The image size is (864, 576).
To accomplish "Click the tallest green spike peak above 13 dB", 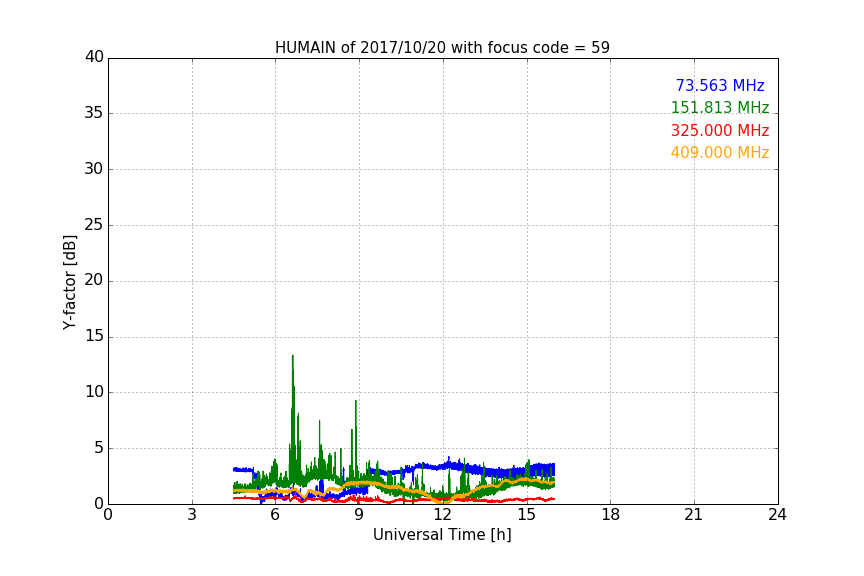I will tap(293, 357).
